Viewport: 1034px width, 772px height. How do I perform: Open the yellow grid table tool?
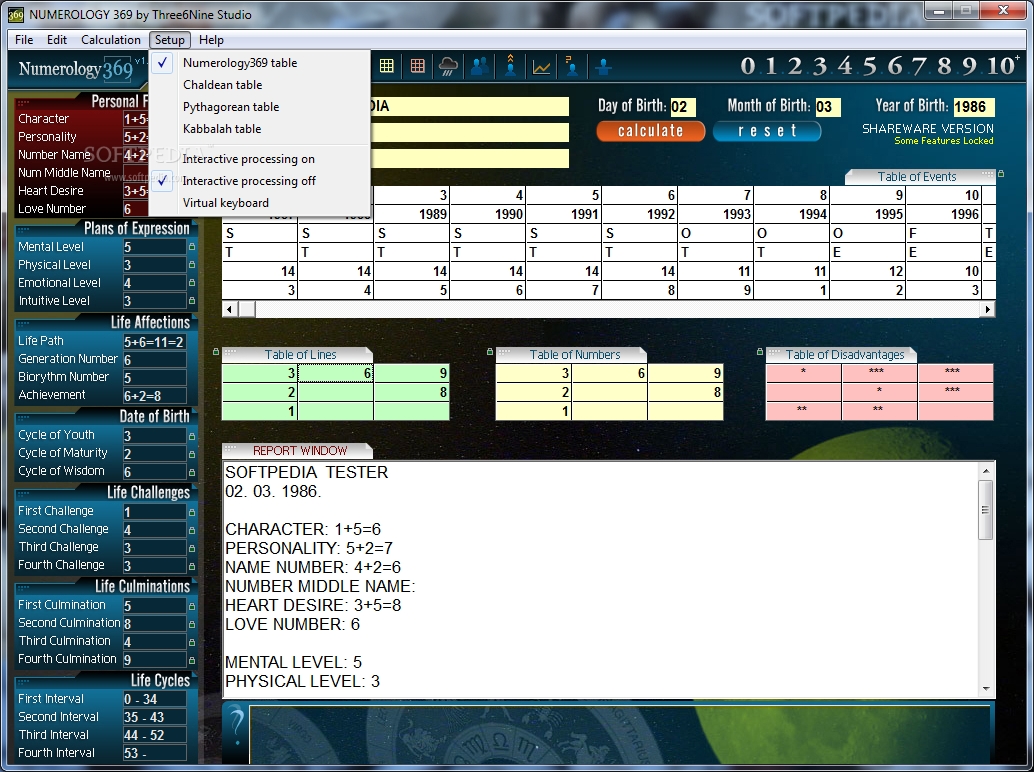pyautogui.click(x=387, y=66)
